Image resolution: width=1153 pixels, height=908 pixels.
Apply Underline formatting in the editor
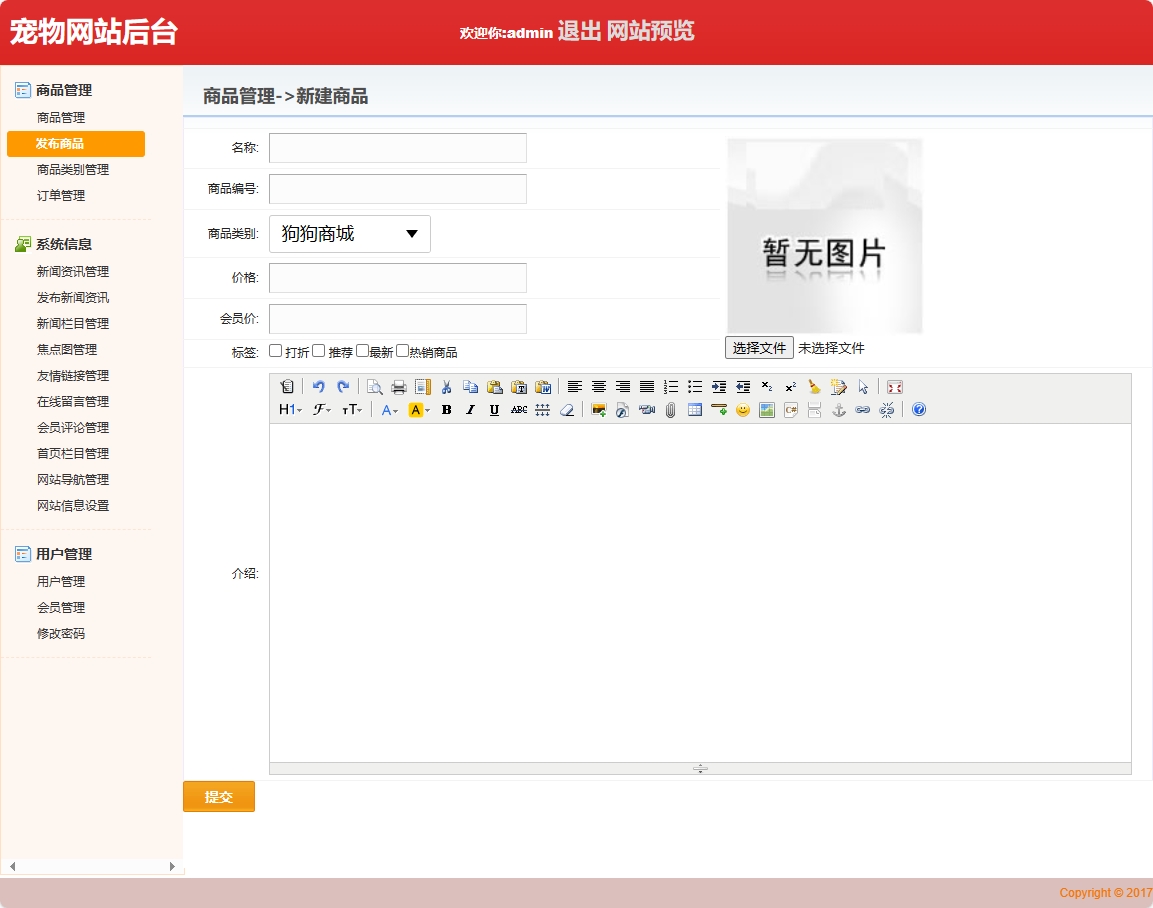pyautogui.click(x=492, y=409)
